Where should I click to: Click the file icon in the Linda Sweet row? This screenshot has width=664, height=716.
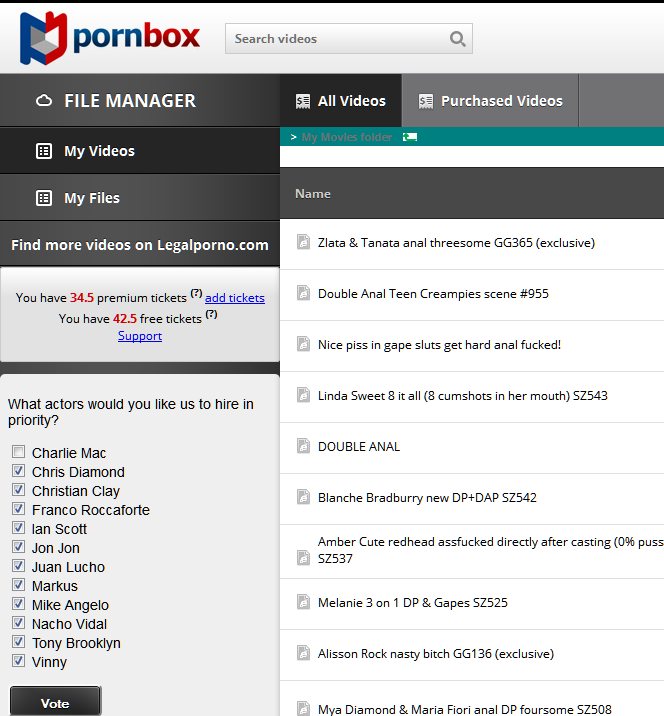click(x=303, y=395)
